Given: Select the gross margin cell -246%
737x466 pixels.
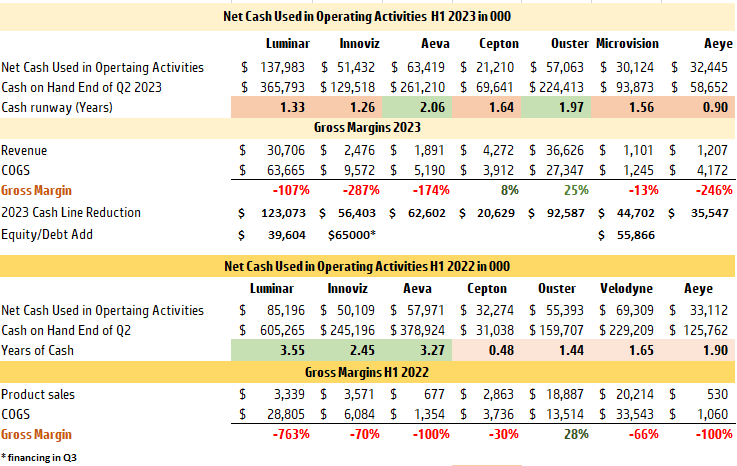Looking at the screenshot, I should (x=714, y=190).
